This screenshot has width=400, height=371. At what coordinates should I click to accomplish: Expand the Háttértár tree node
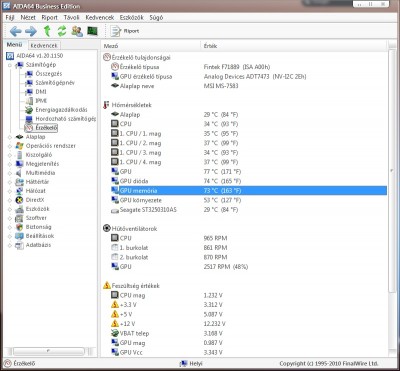10,182
